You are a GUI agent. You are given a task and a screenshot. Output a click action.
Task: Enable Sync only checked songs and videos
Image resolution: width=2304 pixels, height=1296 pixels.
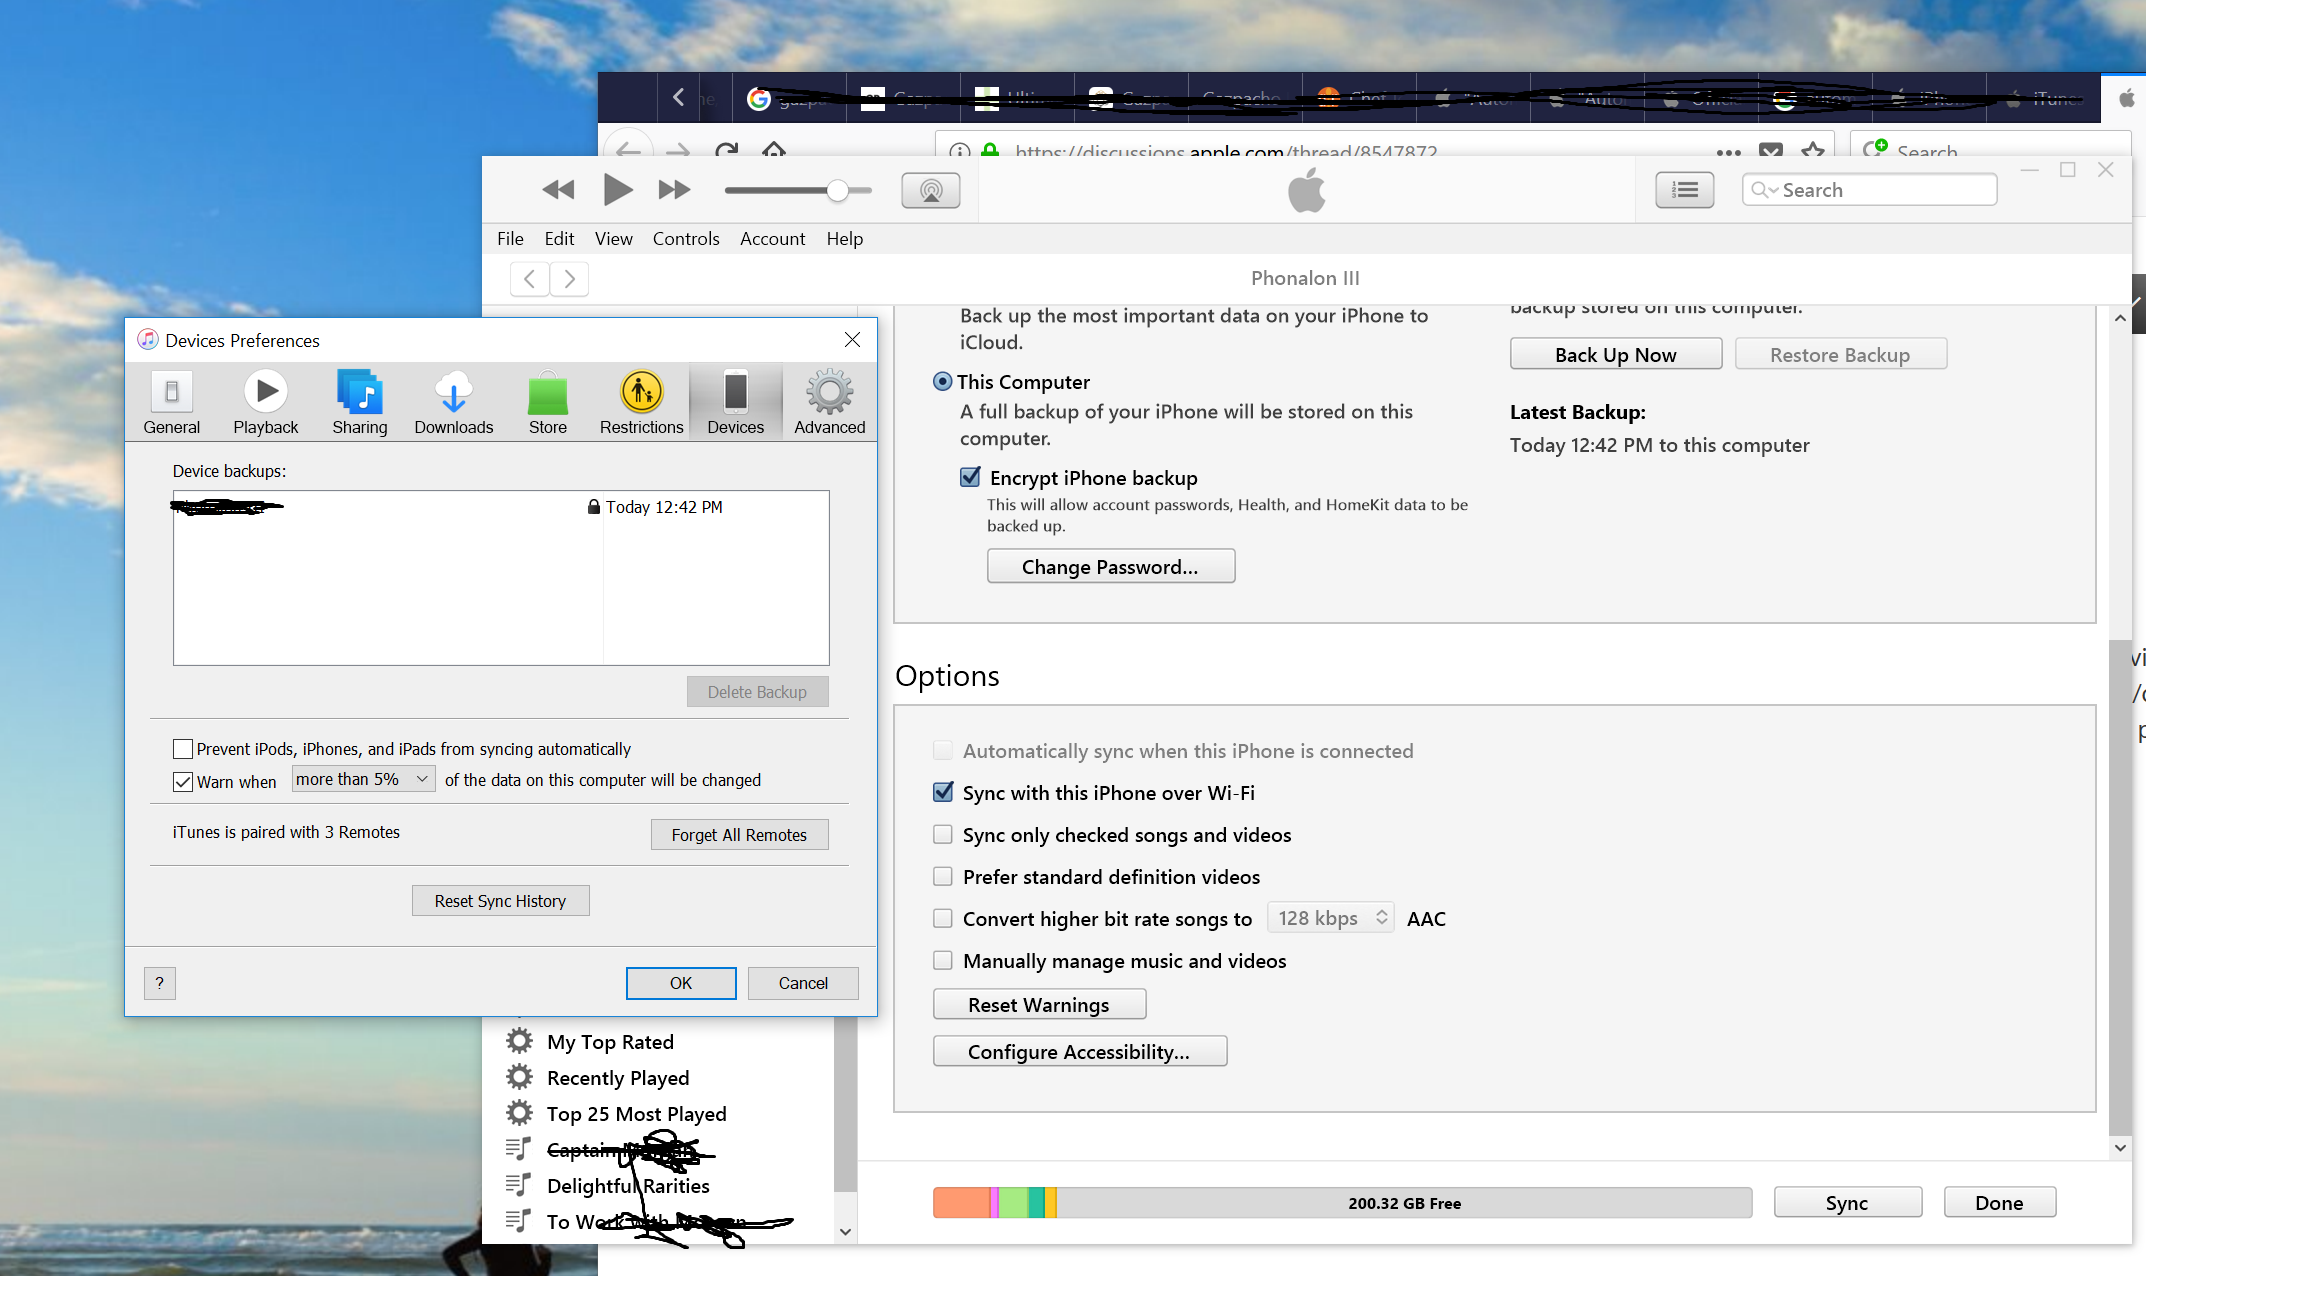[942, 834]
